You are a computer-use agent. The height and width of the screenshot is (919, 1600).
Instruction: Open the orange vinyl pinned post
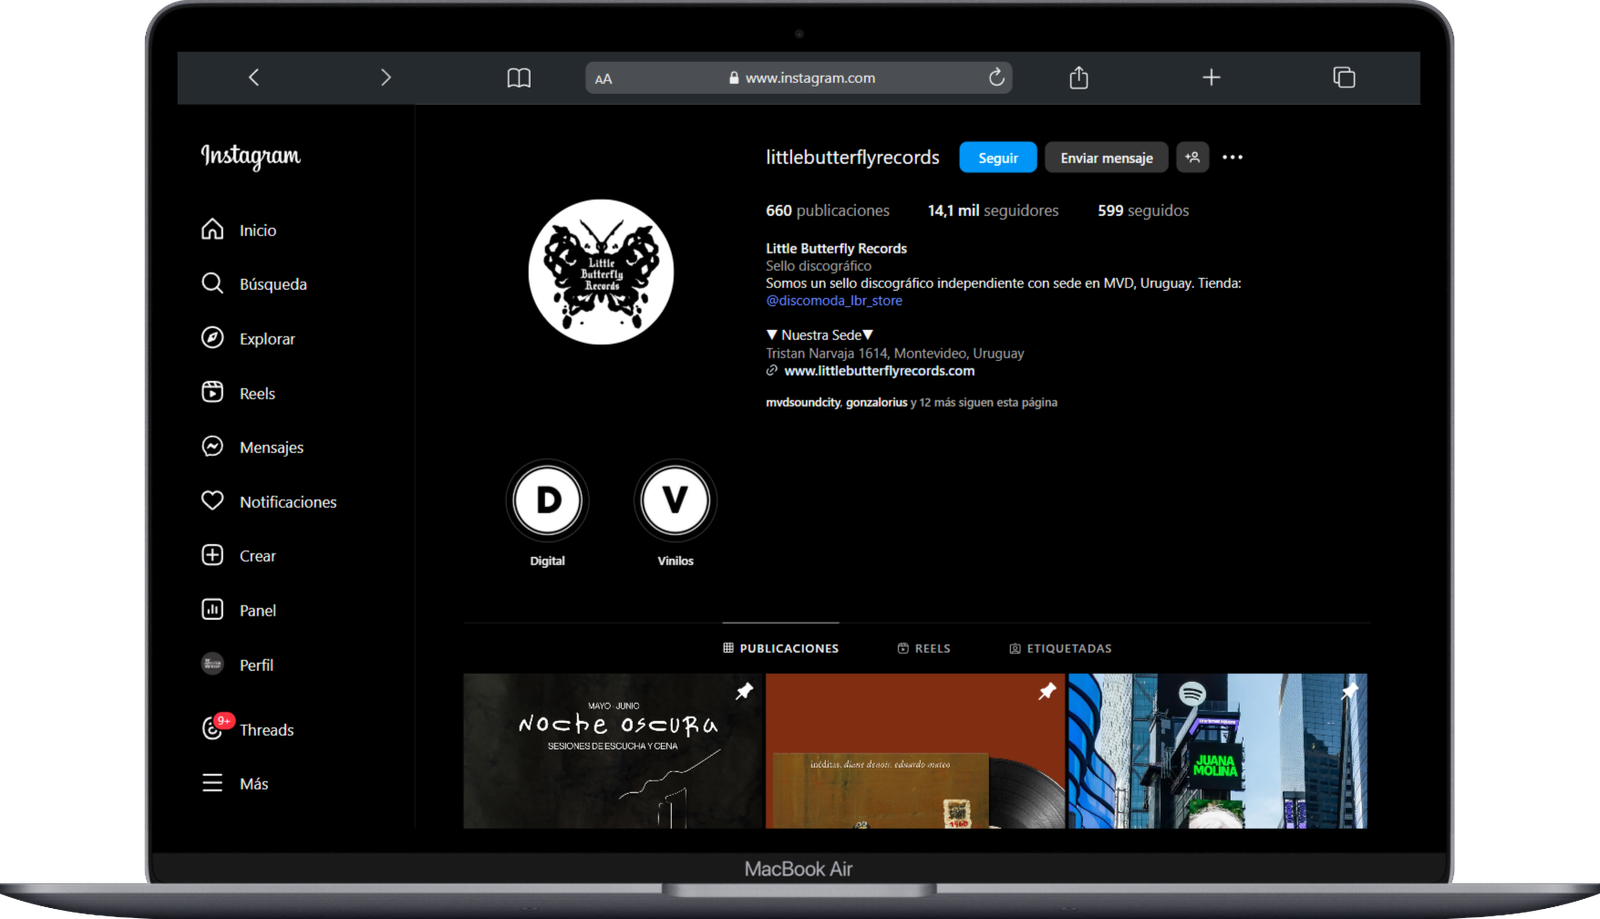point(915,751)
